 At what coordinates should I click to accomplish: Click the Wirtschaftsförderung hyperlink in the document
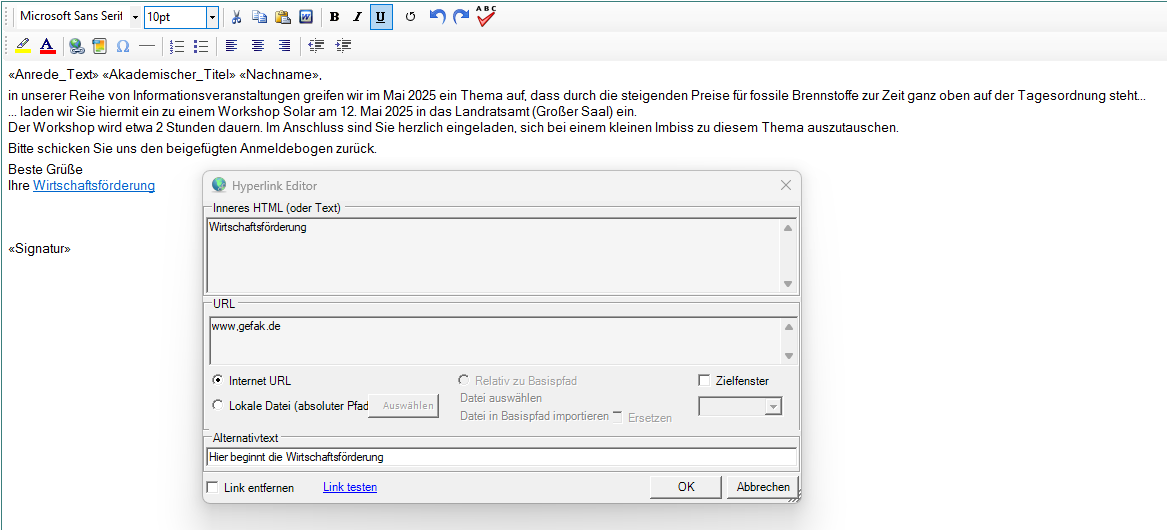[x=94, y=185]
